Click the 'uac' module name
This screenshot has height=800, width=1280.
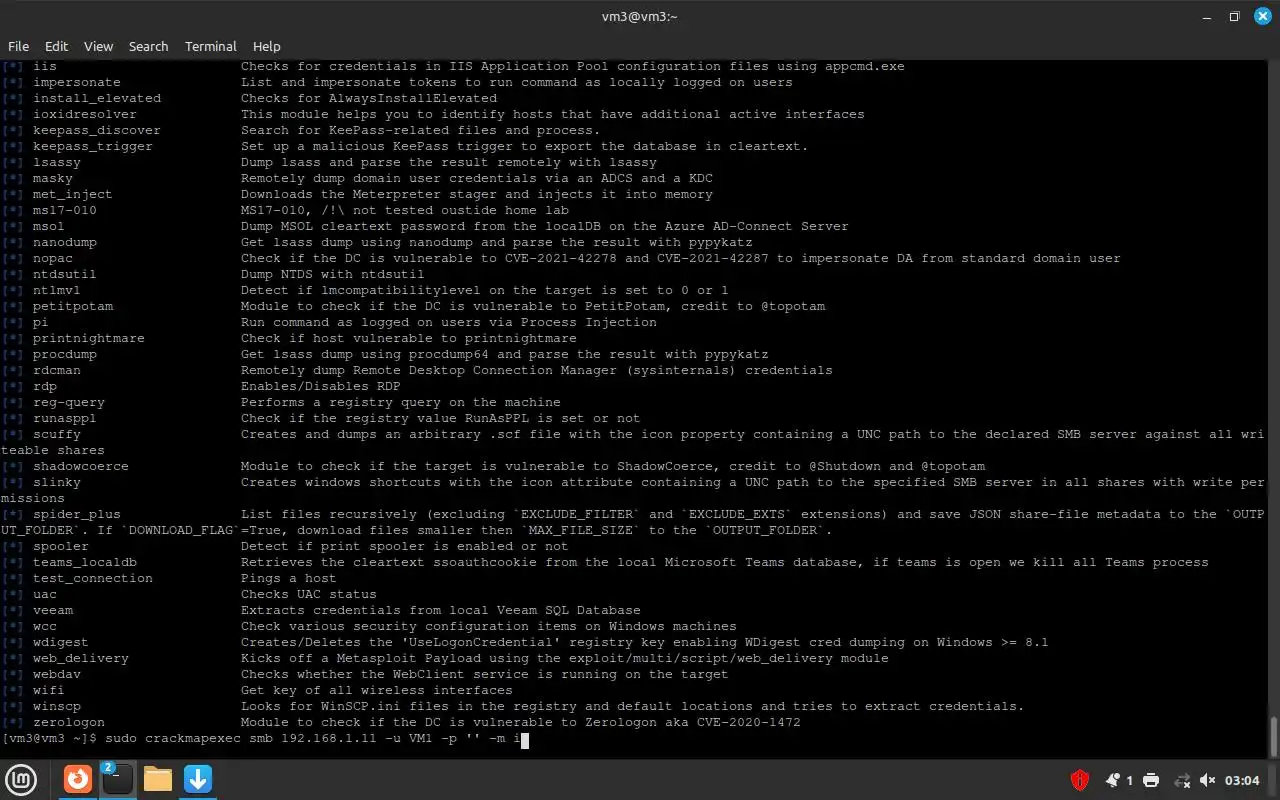coord(45,594)
